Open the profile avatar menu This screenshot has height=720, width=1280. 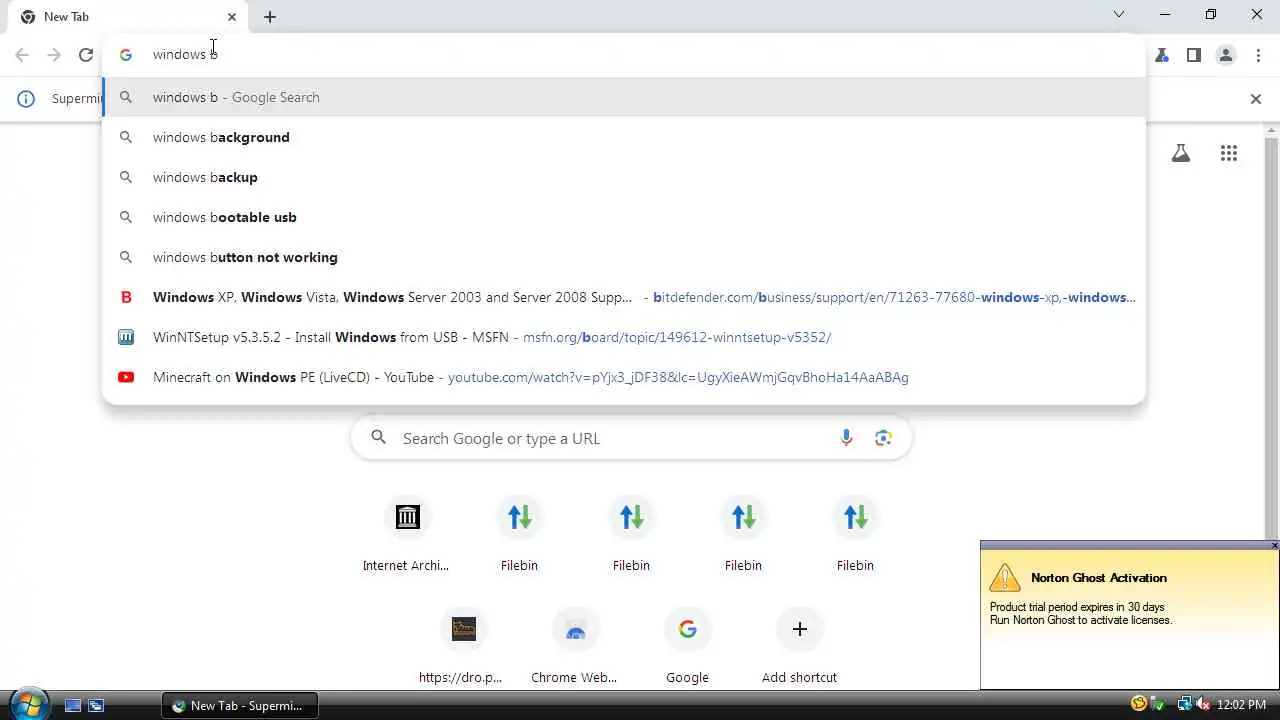point(1225,55)
